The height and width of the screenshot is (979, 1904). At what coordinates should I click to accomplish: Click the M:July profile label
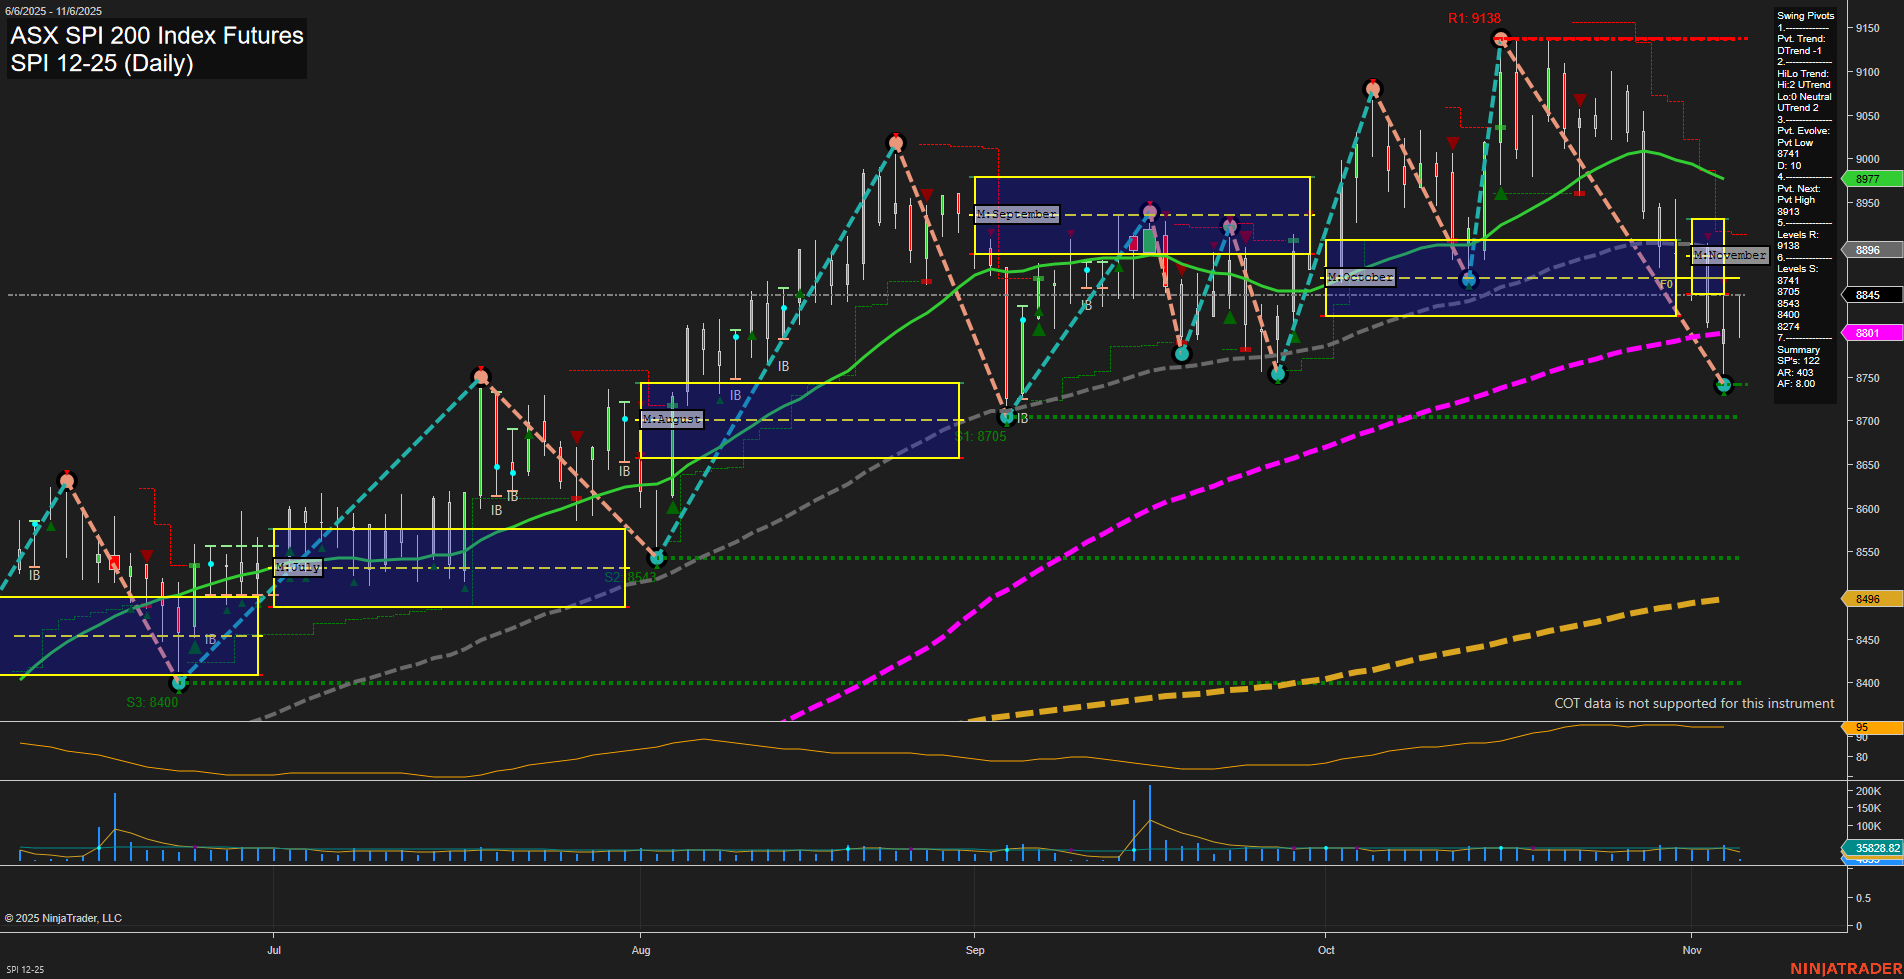[x=298, y=566]
